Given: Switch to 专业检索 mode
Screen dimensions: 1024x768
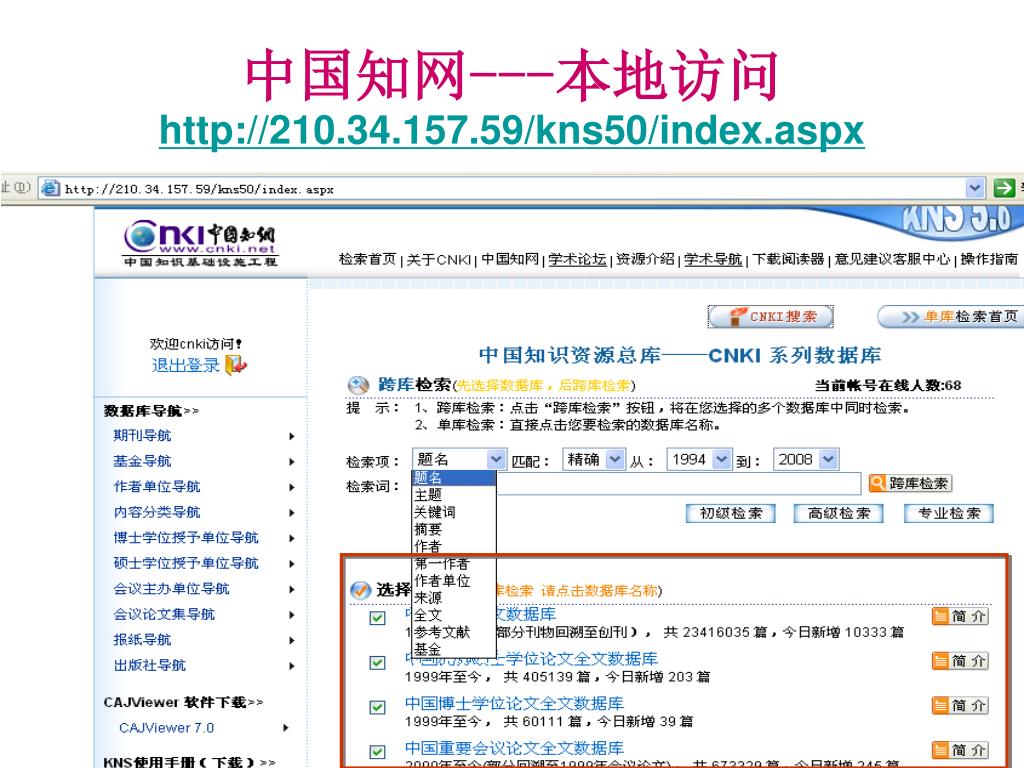Looking at the screenshot, I should pyautogui.click(x=949, y=513).
